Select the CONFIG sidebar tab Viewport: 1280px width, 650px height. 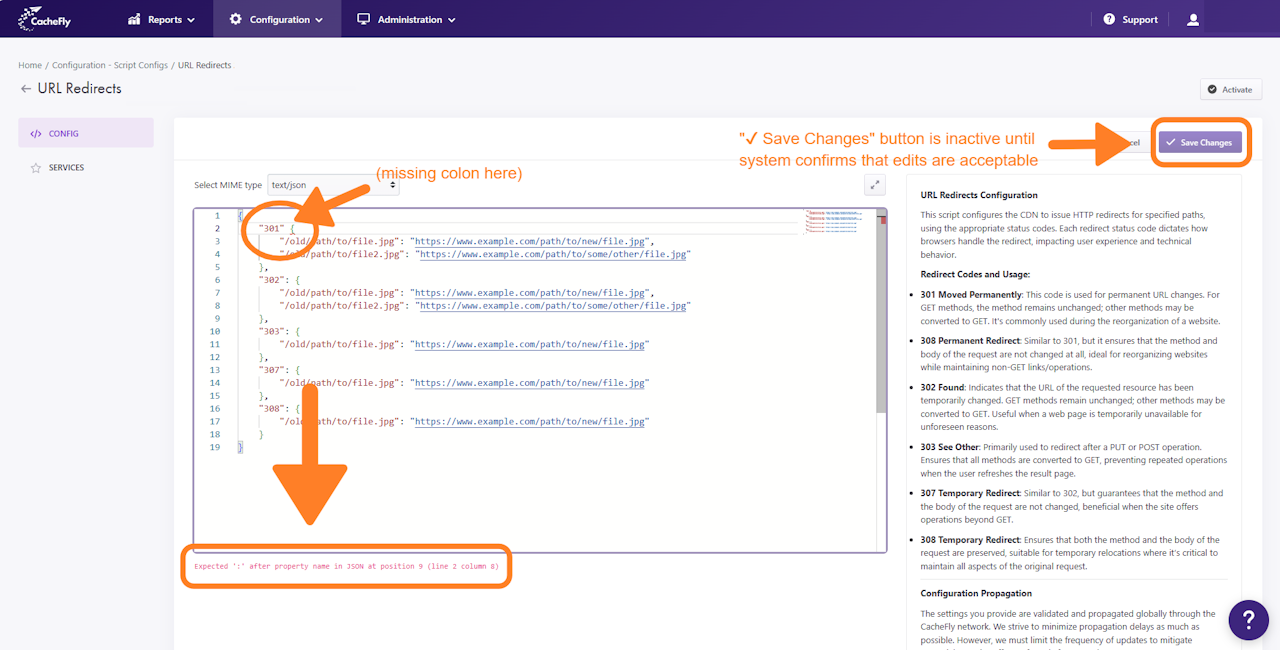tap(86, 133)
